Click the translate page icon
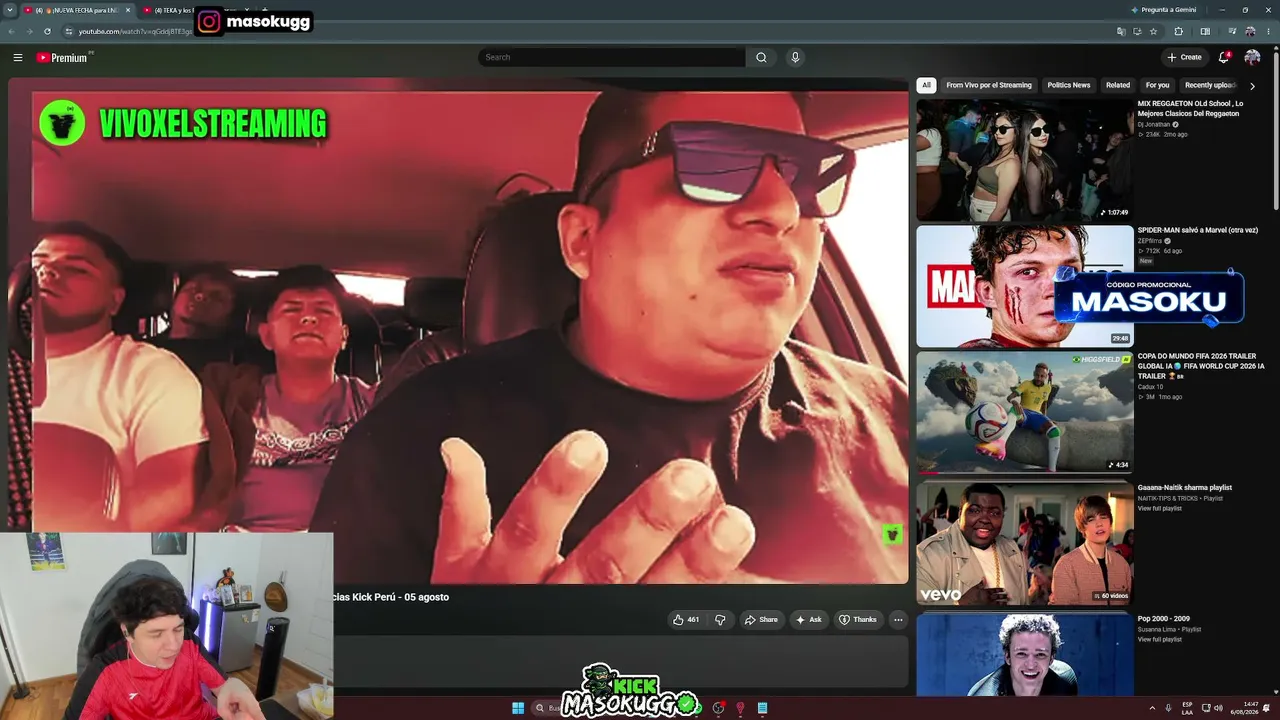 click(1121, 31)
